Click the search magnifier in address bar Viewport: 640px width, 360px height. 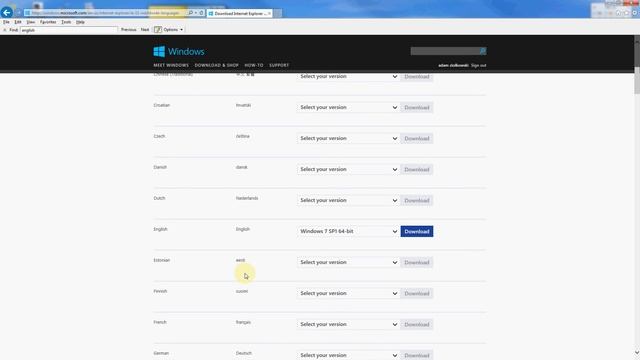click(191, 13)
